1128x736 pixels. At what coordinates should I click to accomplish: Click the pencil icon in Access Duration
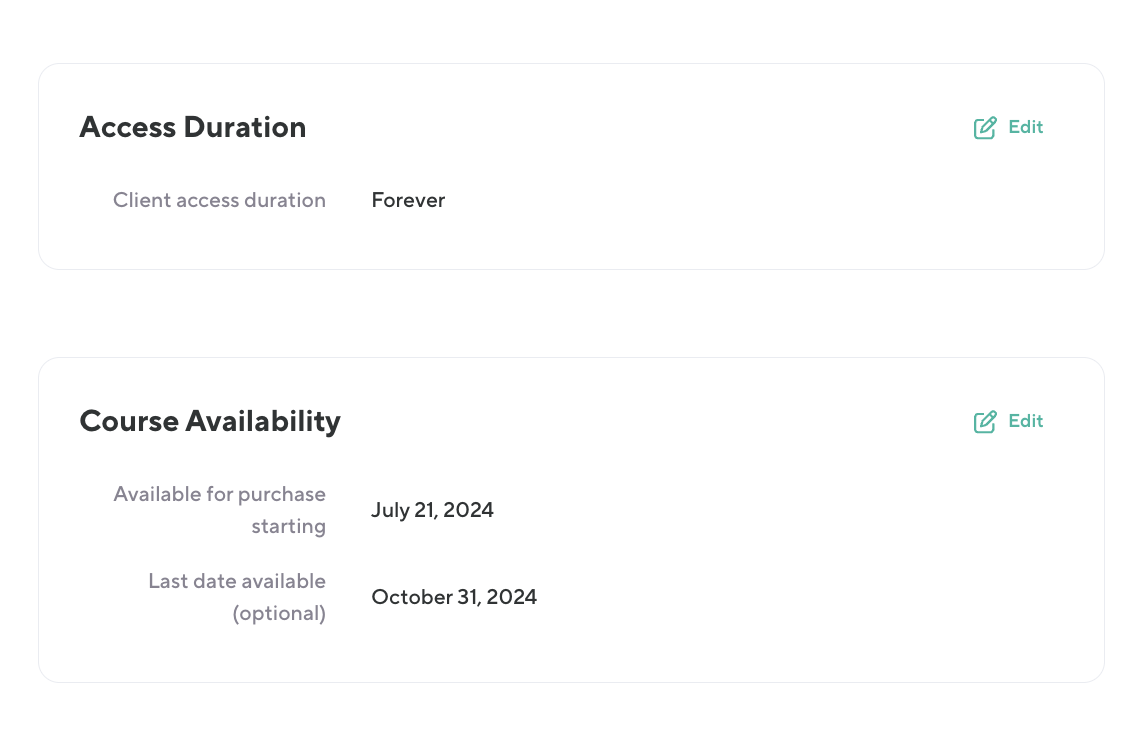pyautogui.click(x=985, y=128)
